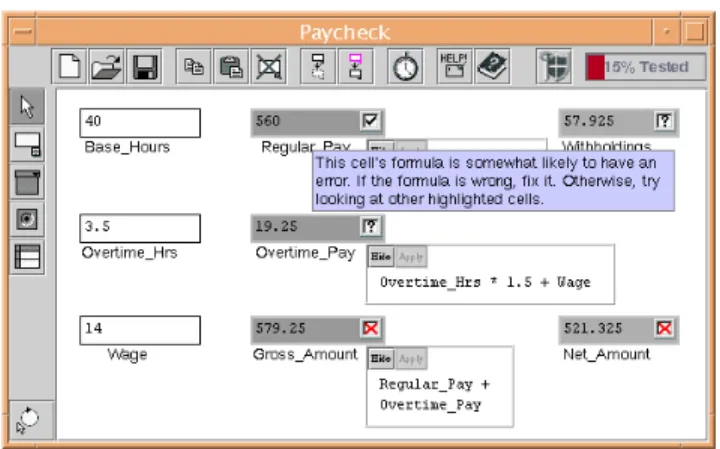Select the cell creation tool in sidebar
The width and height of the screenshot is (720, 449).
27,145
